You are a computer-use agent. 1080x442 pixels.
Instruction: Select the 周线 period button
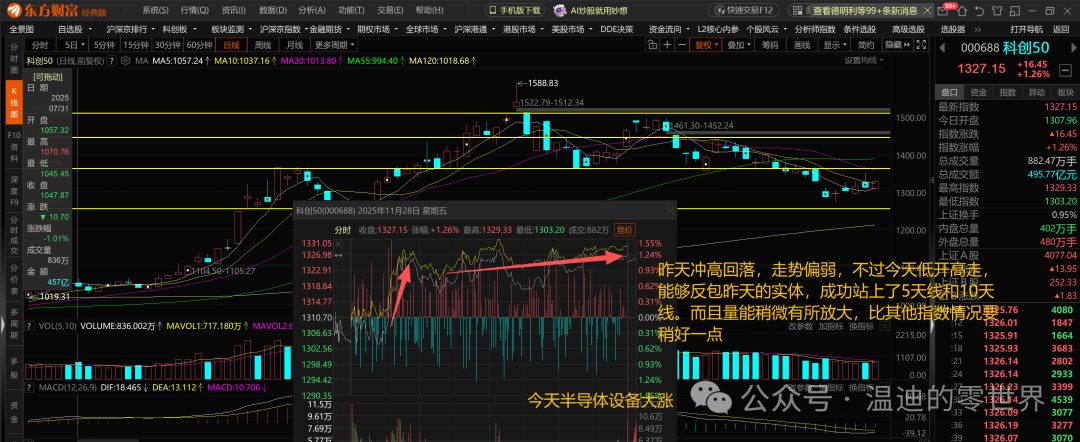click(263, 45)
